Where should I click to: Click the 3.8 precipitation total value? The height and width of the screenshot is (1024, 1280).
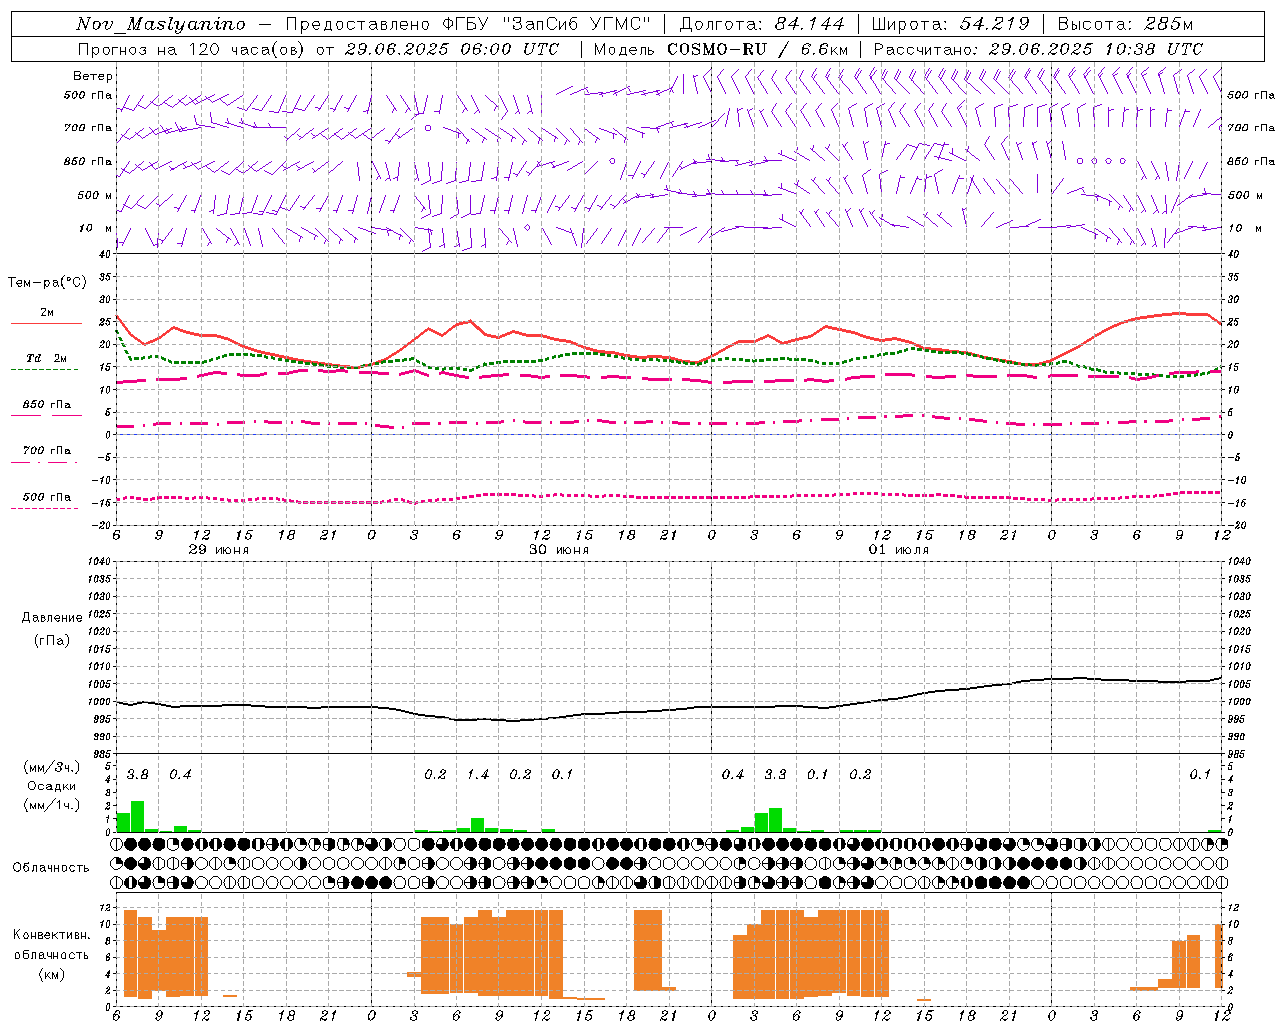pos(138,775)
